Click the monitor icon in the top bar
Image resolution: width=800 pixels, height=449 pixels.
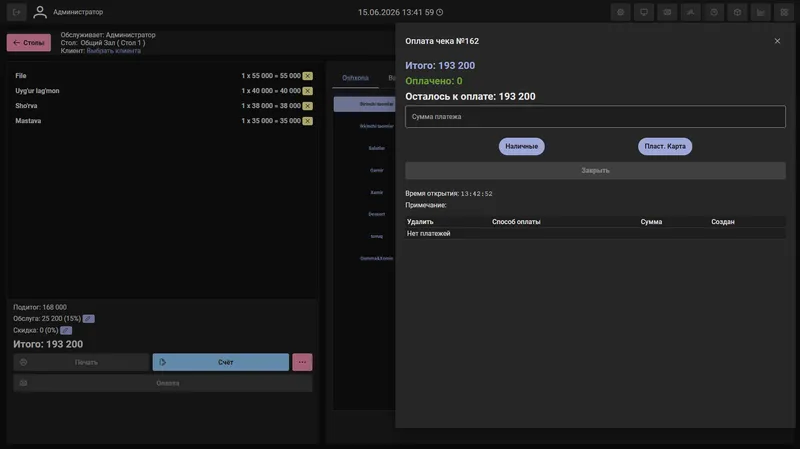644,12
